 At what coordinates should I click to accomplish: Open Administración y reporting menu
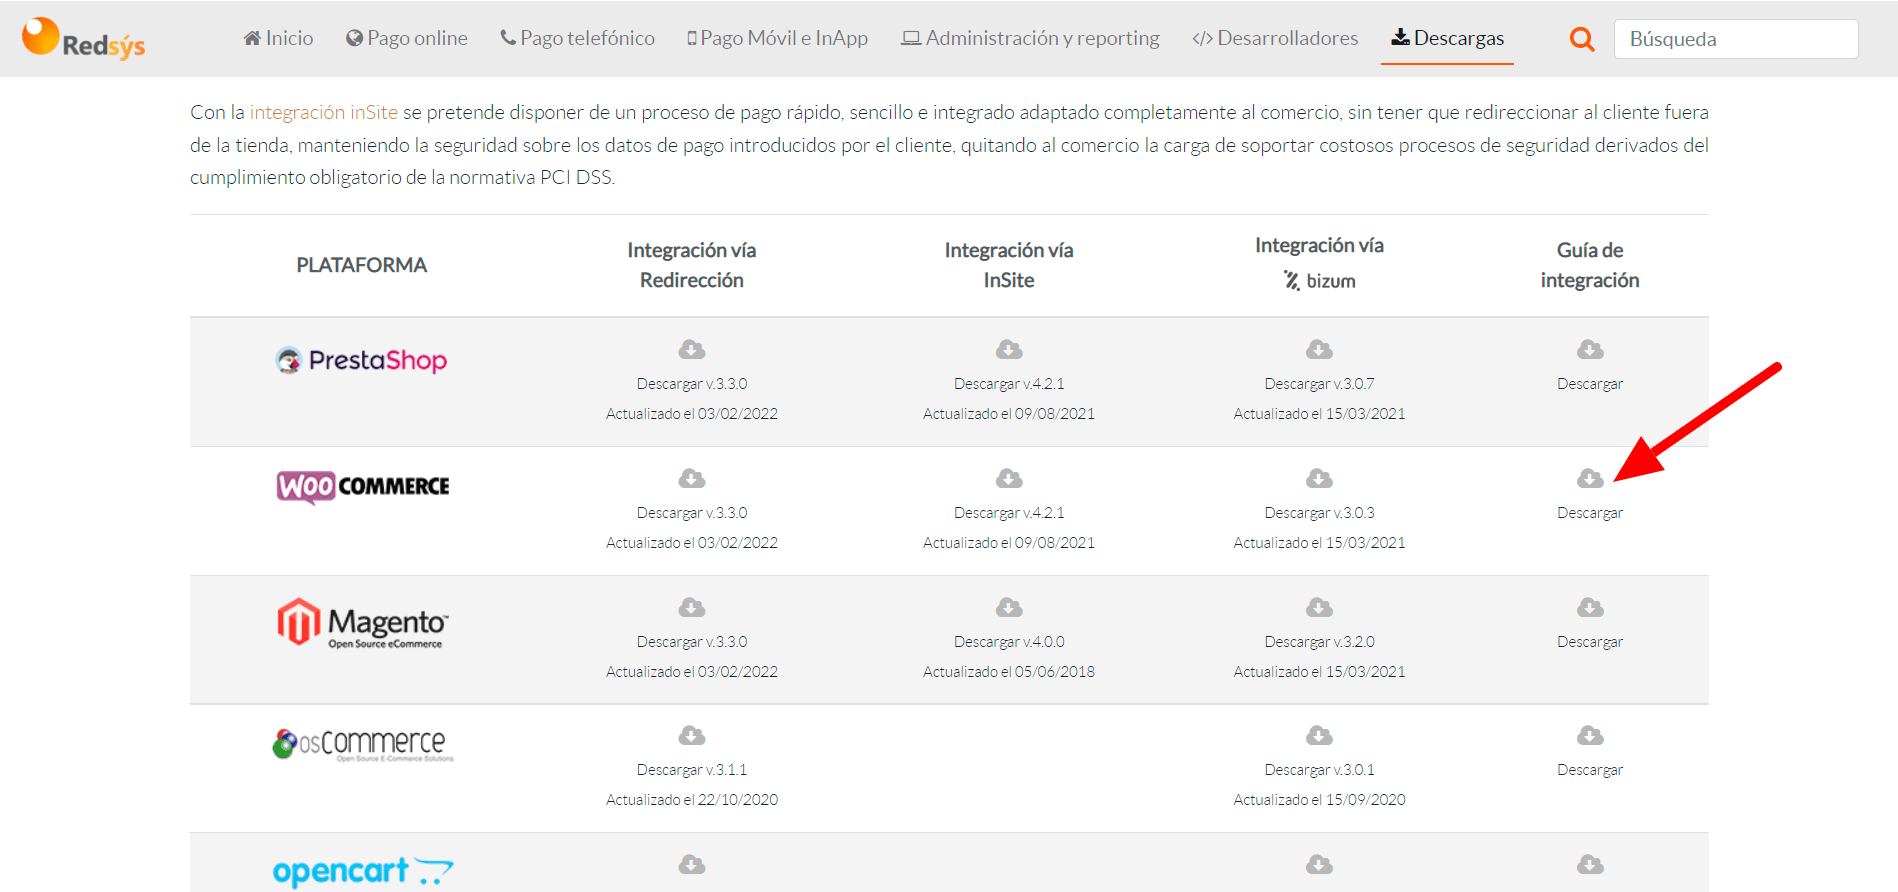pyautogui.click(x=1030, y=38)
